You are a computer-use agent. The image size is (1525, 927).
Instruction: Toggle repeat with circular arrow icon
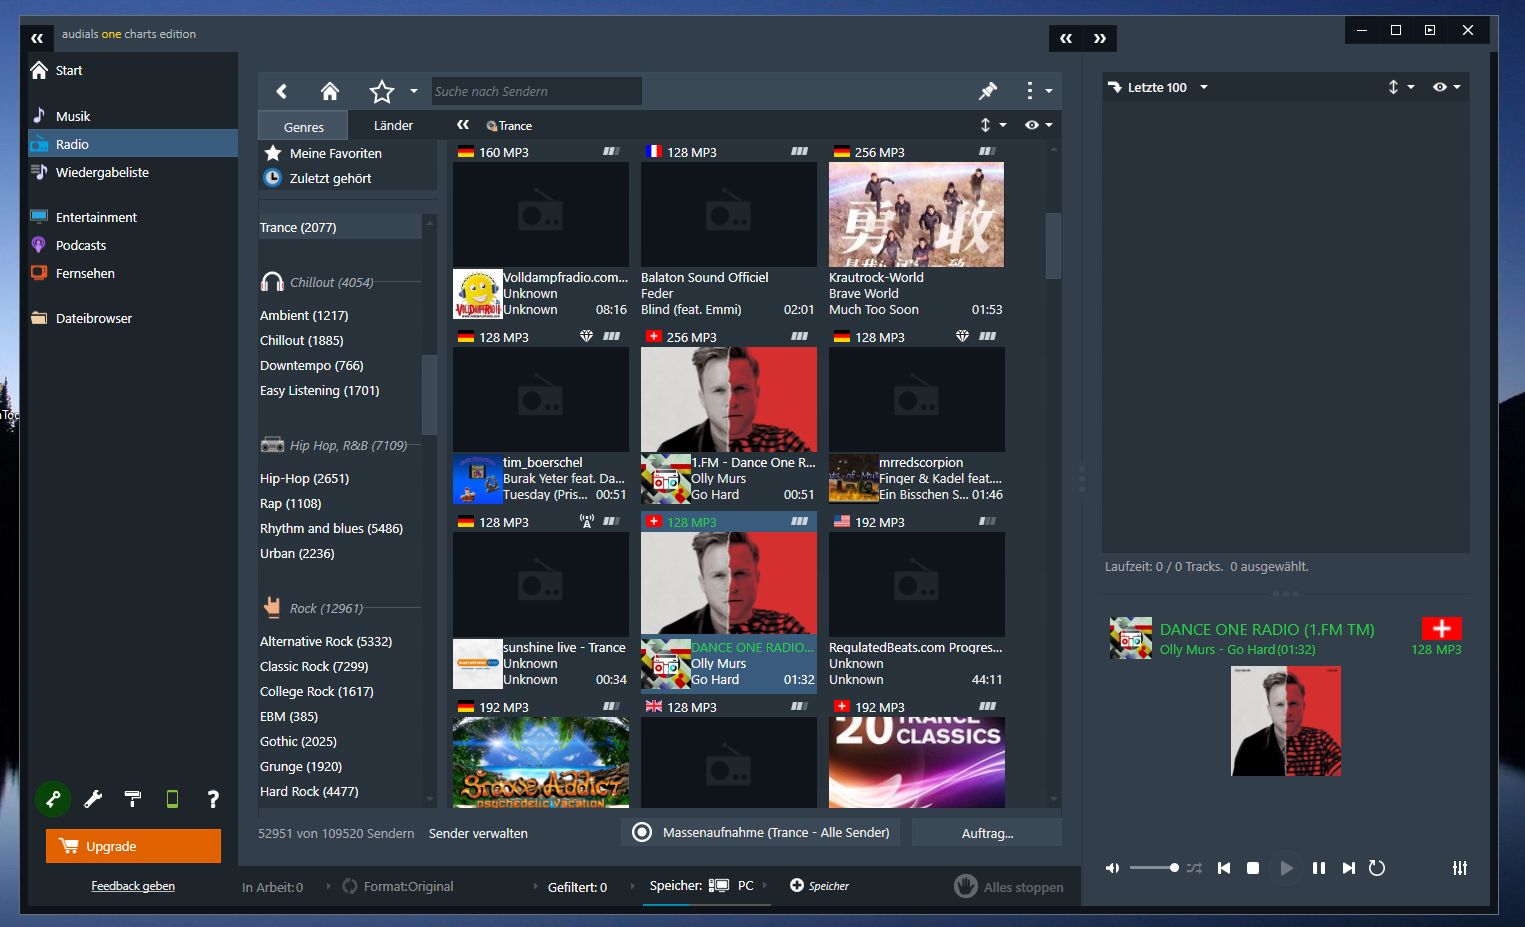point(1377,868)
